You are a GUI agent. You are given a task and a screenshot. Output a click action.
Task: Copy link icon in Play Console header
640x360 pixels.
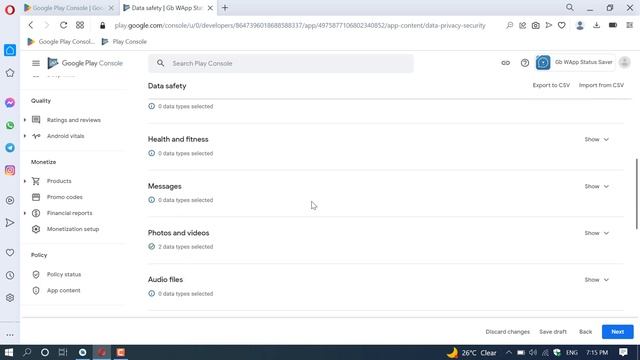[x=505, y=63]
